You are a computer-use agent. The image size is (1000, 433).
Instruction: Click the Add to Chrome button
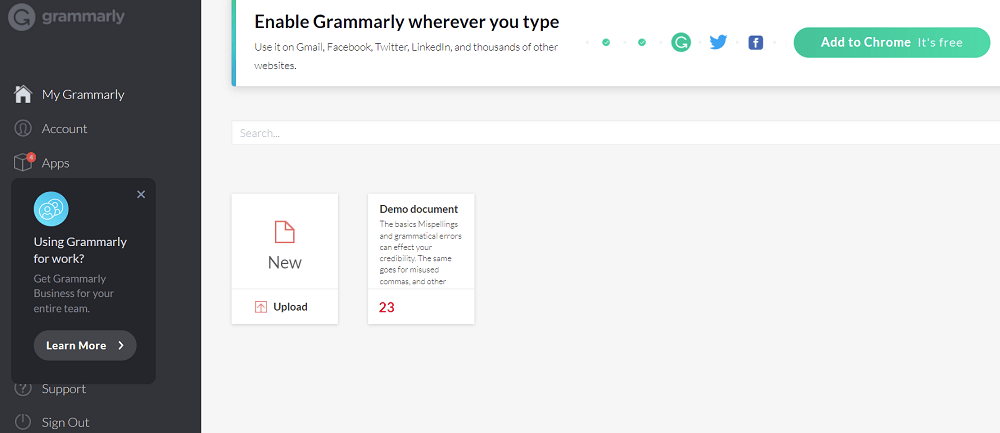(892, 43)
